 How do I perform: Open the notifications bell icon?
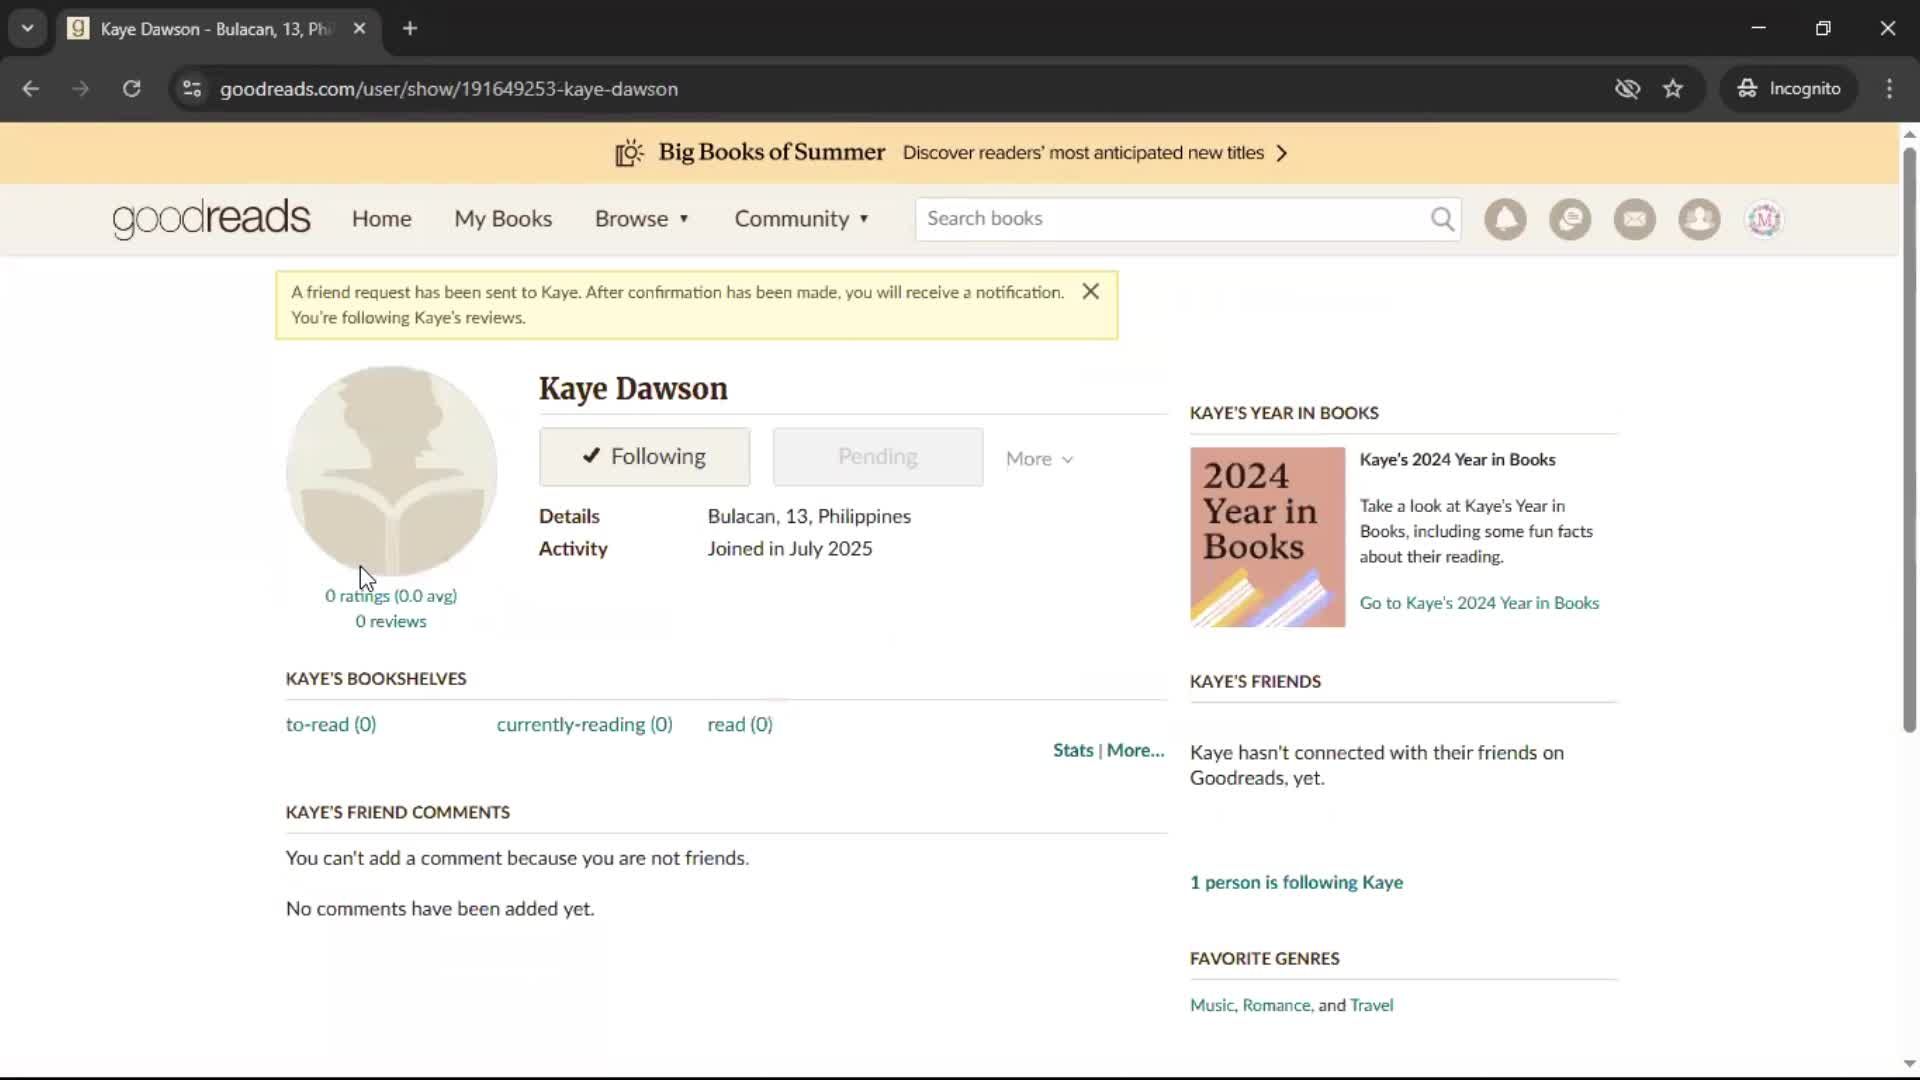click(x=1505, y=219)
